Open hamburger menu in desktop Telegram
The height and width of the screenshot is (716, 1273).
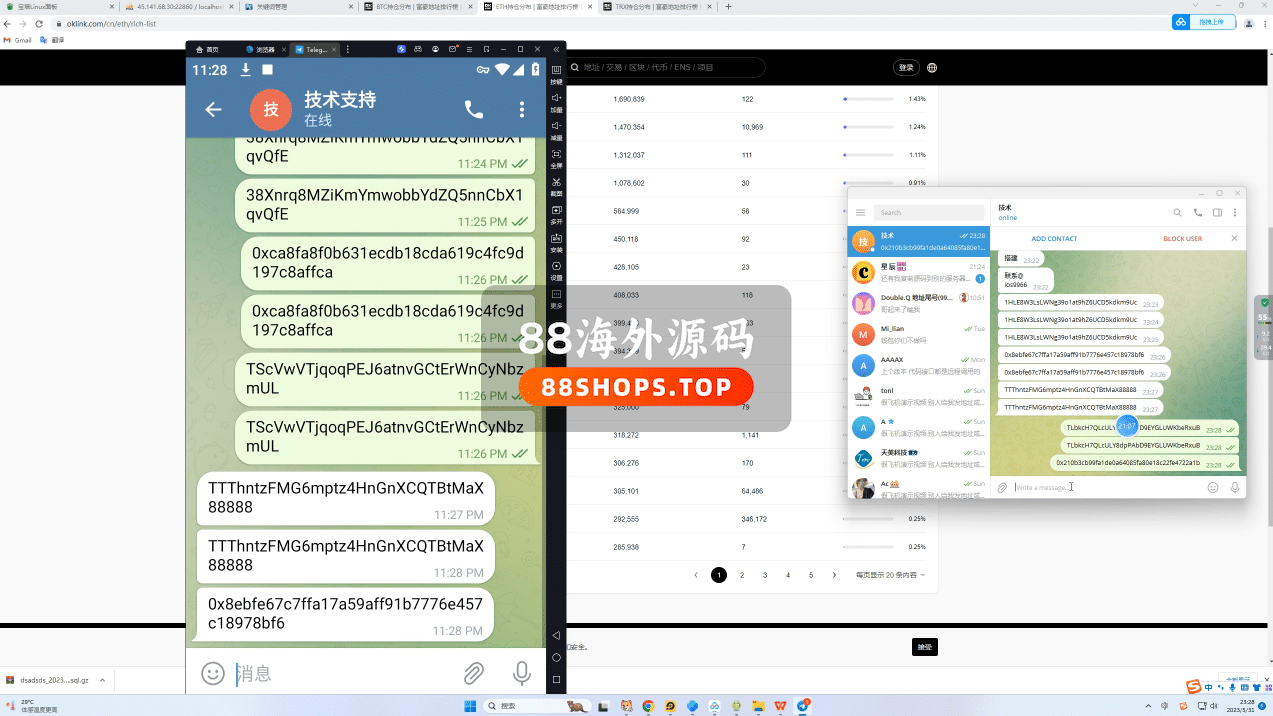861,212
